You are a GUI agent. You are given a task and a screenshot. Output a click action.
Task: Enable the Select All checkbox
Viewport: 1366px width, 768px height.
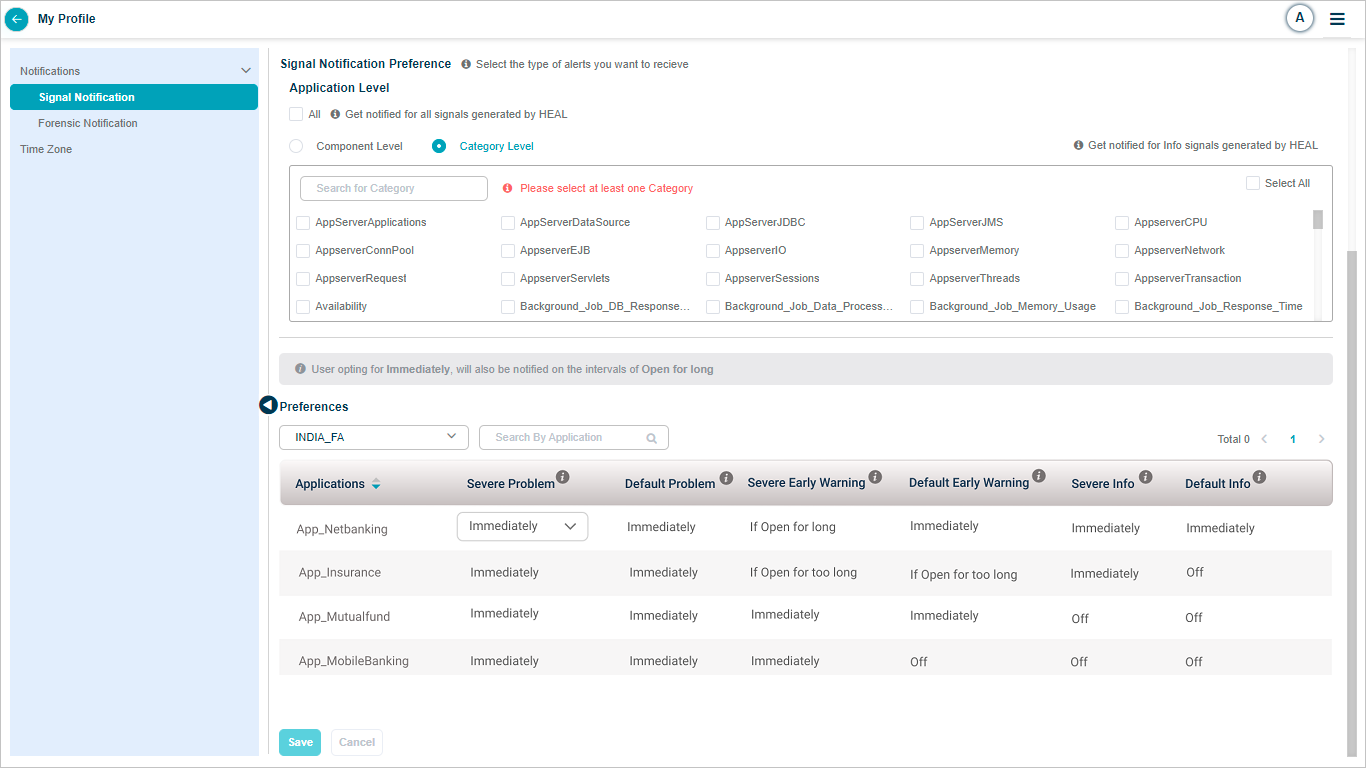click(x=1253, y=183)
